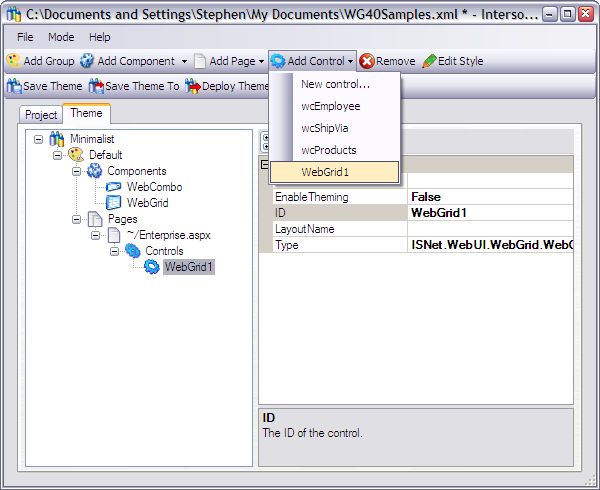Select the WebCombo component icon in tree
The height and width of the screenshot is (490, 600).
click(114, 187)
